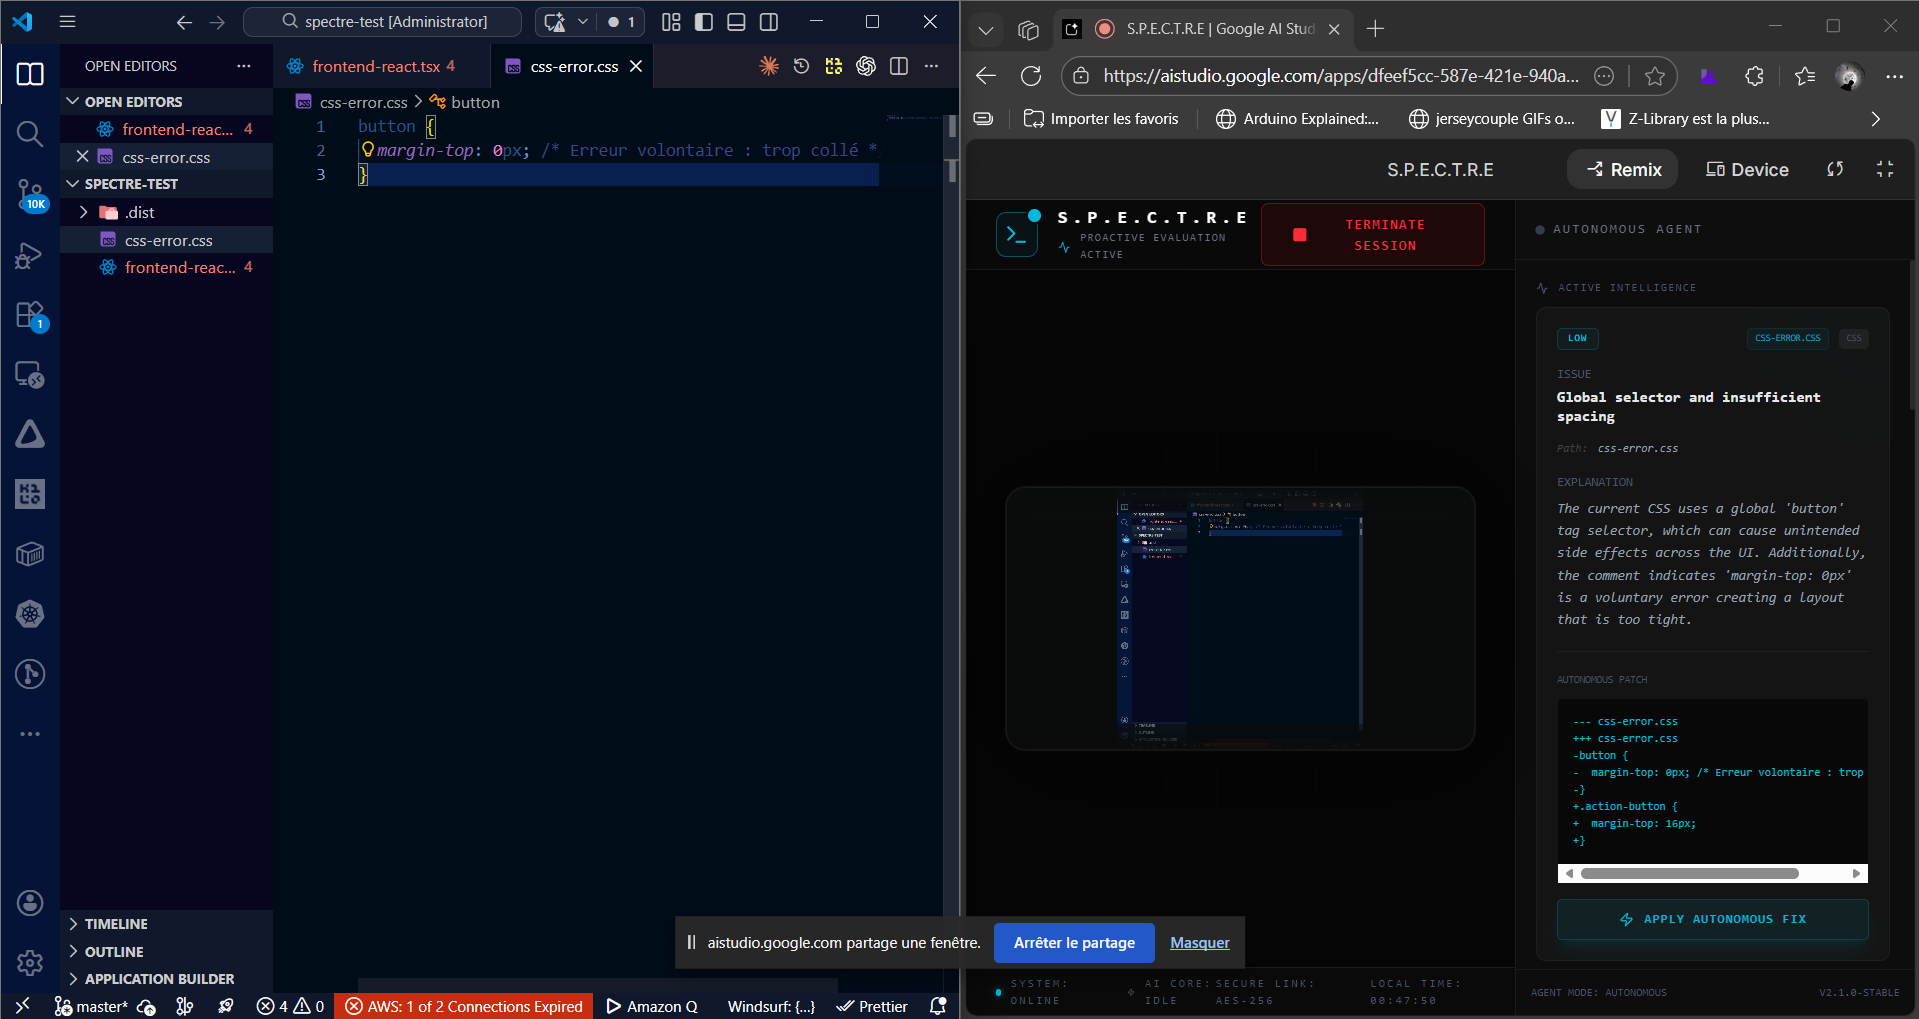Image resolution: width=1919 pixels, height=1019 pixels.
Task: Click the Remix button
Action: [x=1623, y=169]
